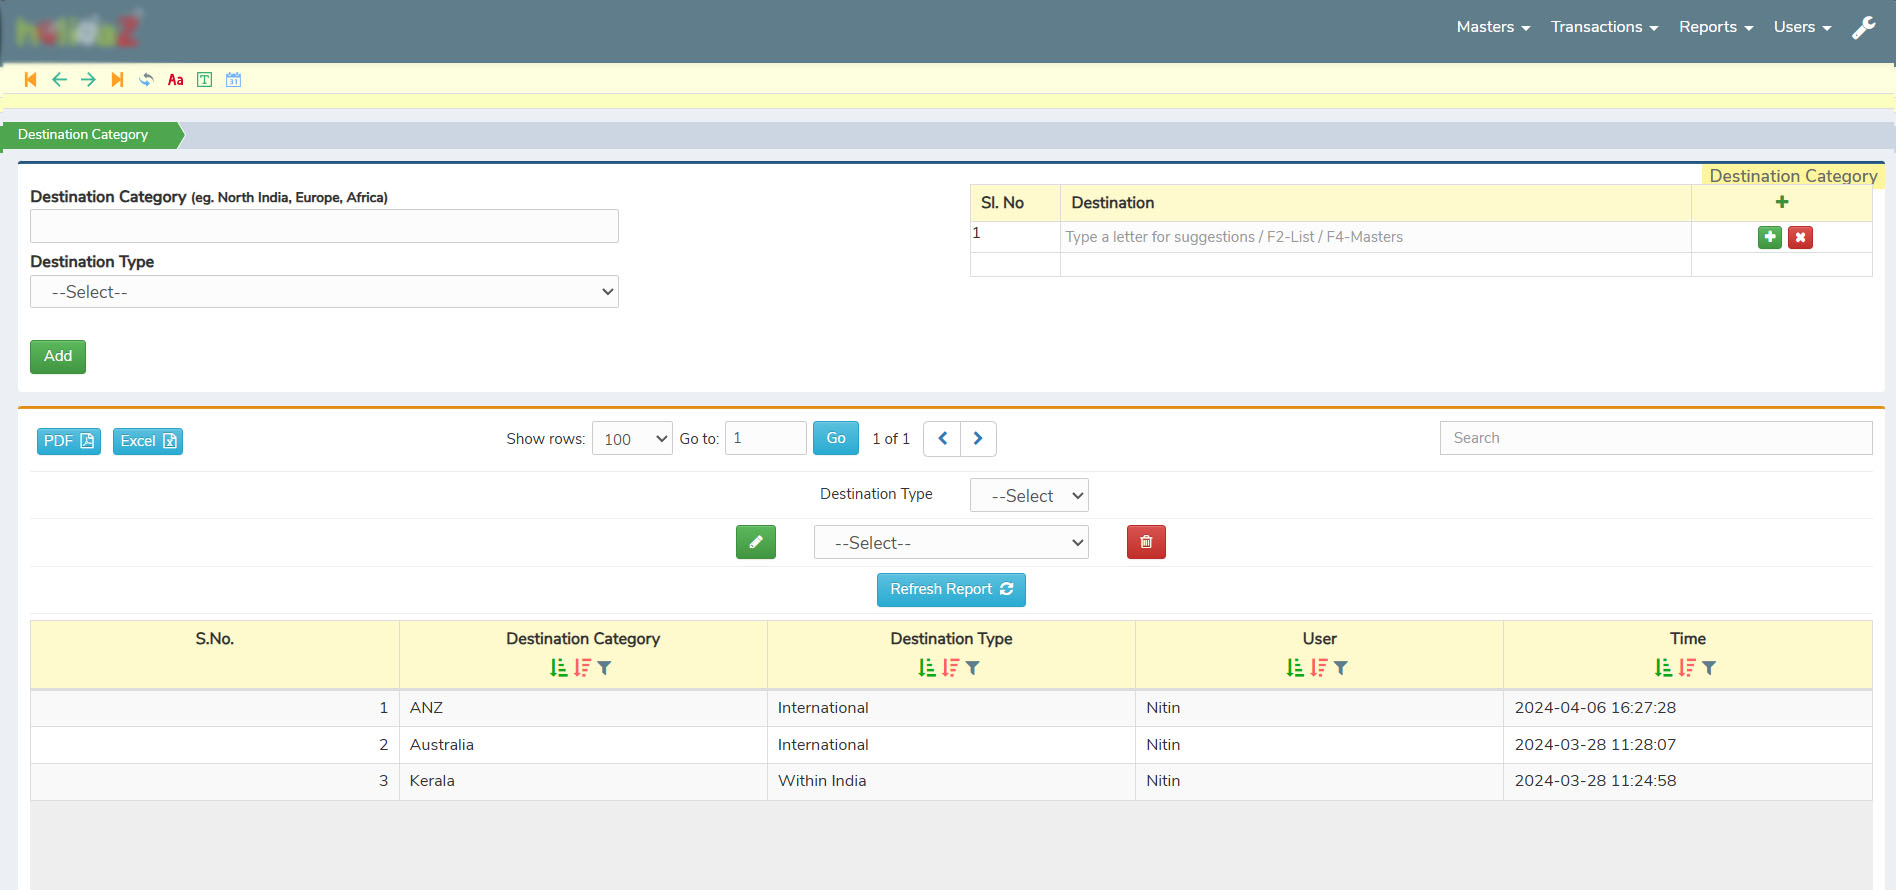Remove destination row with red X icon
1896x890 pixels.
tap(1800, 237)
